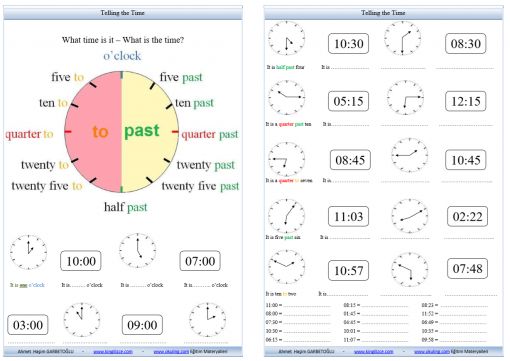Screen dimensions: 510x361
Task: Click the 10:30 time box
Action: pyautogui.click(x=348, y=43)
